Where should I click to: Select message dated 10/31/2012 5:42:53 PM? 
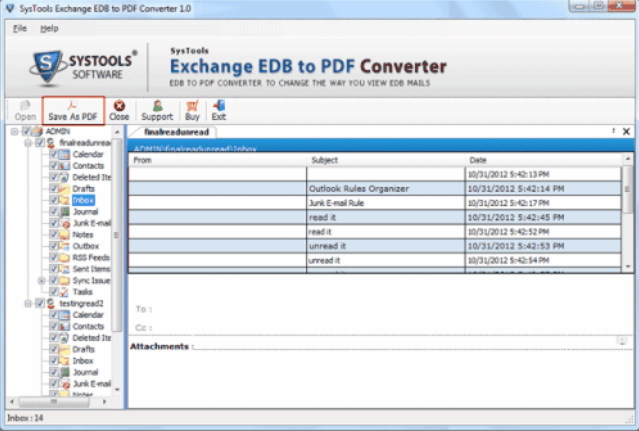[375, 246]
